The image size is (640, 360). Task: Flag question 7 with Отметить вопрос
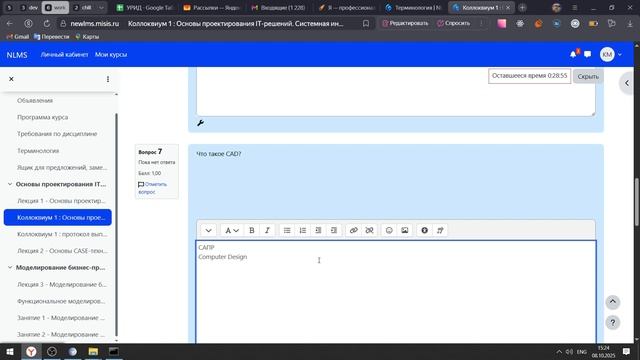[152, 188]
